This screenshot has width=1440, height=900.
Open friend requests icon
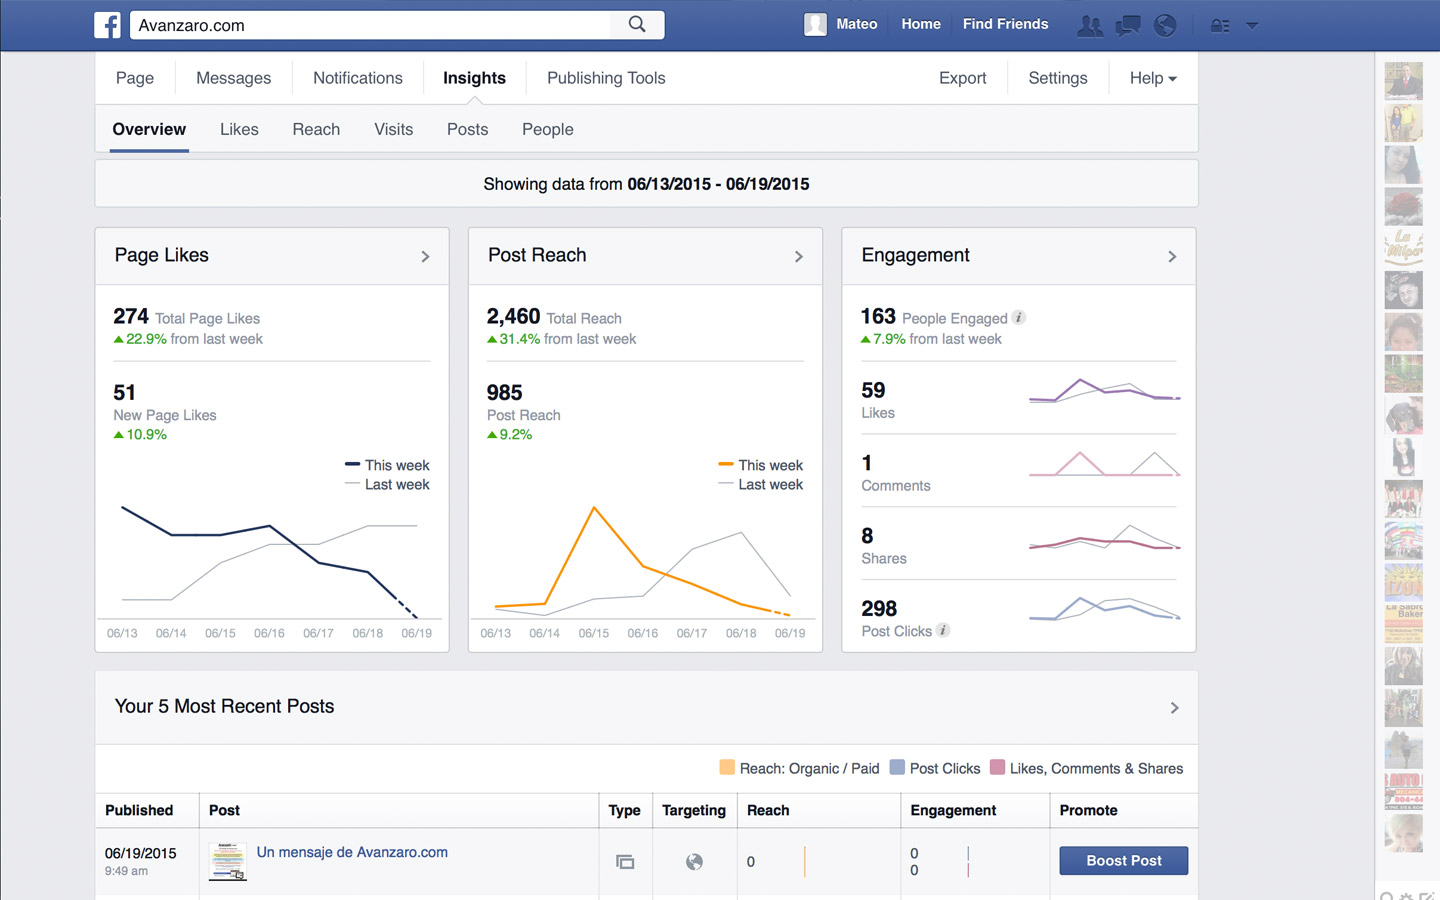coord(1090,25)
